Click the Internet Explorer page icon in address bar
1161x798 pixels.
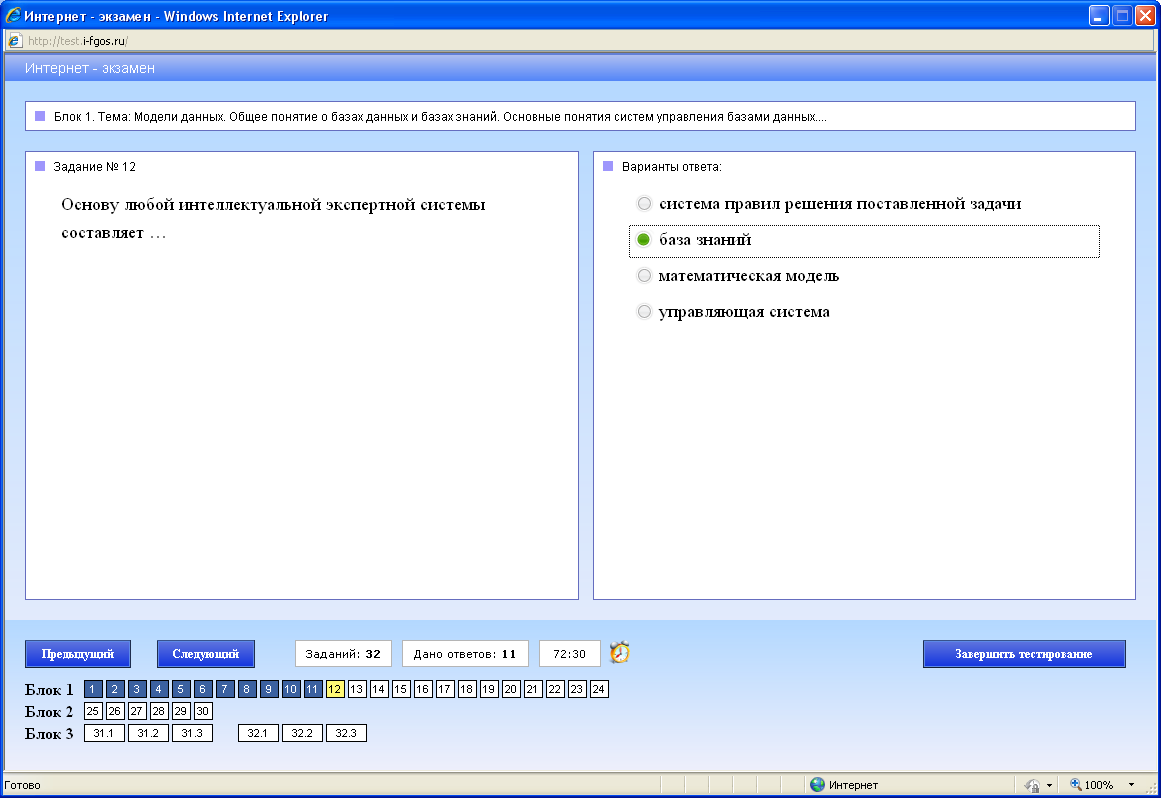pos(14,41)
